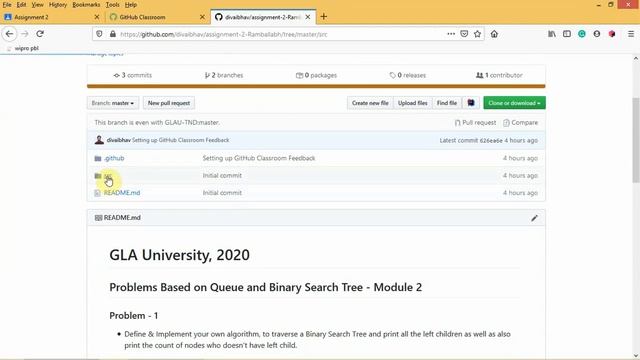Click divaibhav's avatar in commit row
The width and height of the screenshot is (640, 360).
point(99,140)
